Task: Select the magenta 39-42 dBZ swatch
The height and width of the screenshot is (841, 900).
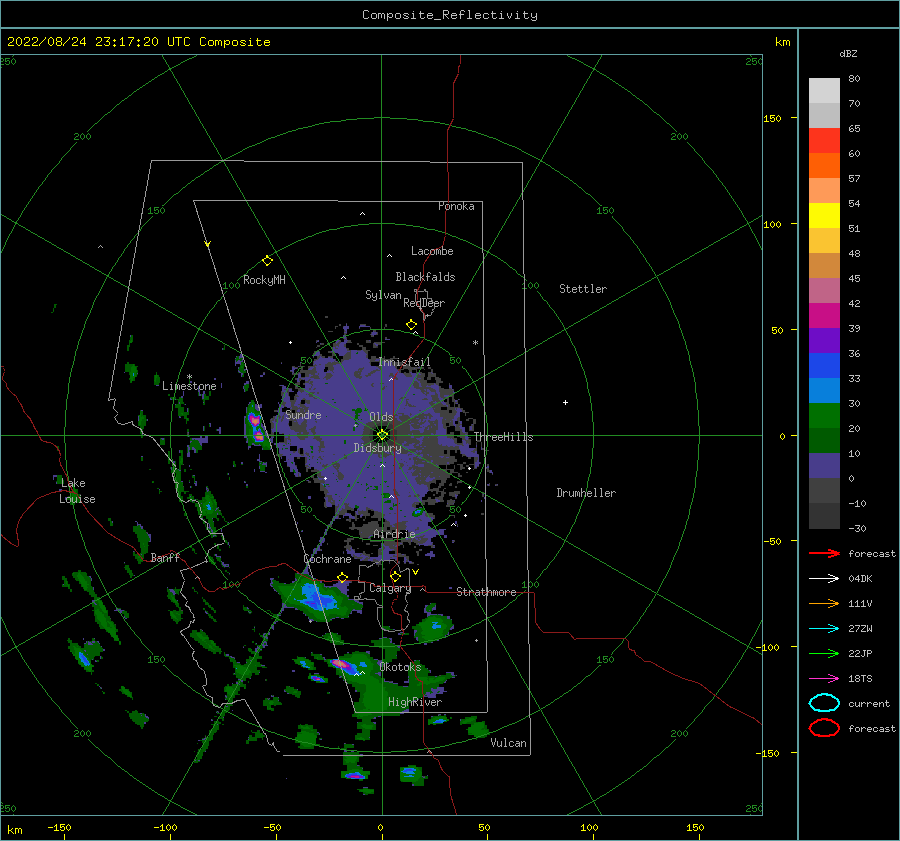Action: pos(824,316)
